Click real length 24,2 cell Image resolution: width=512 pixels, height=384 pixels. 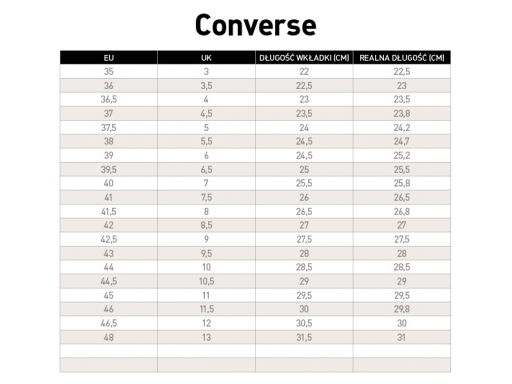(402, 127)
